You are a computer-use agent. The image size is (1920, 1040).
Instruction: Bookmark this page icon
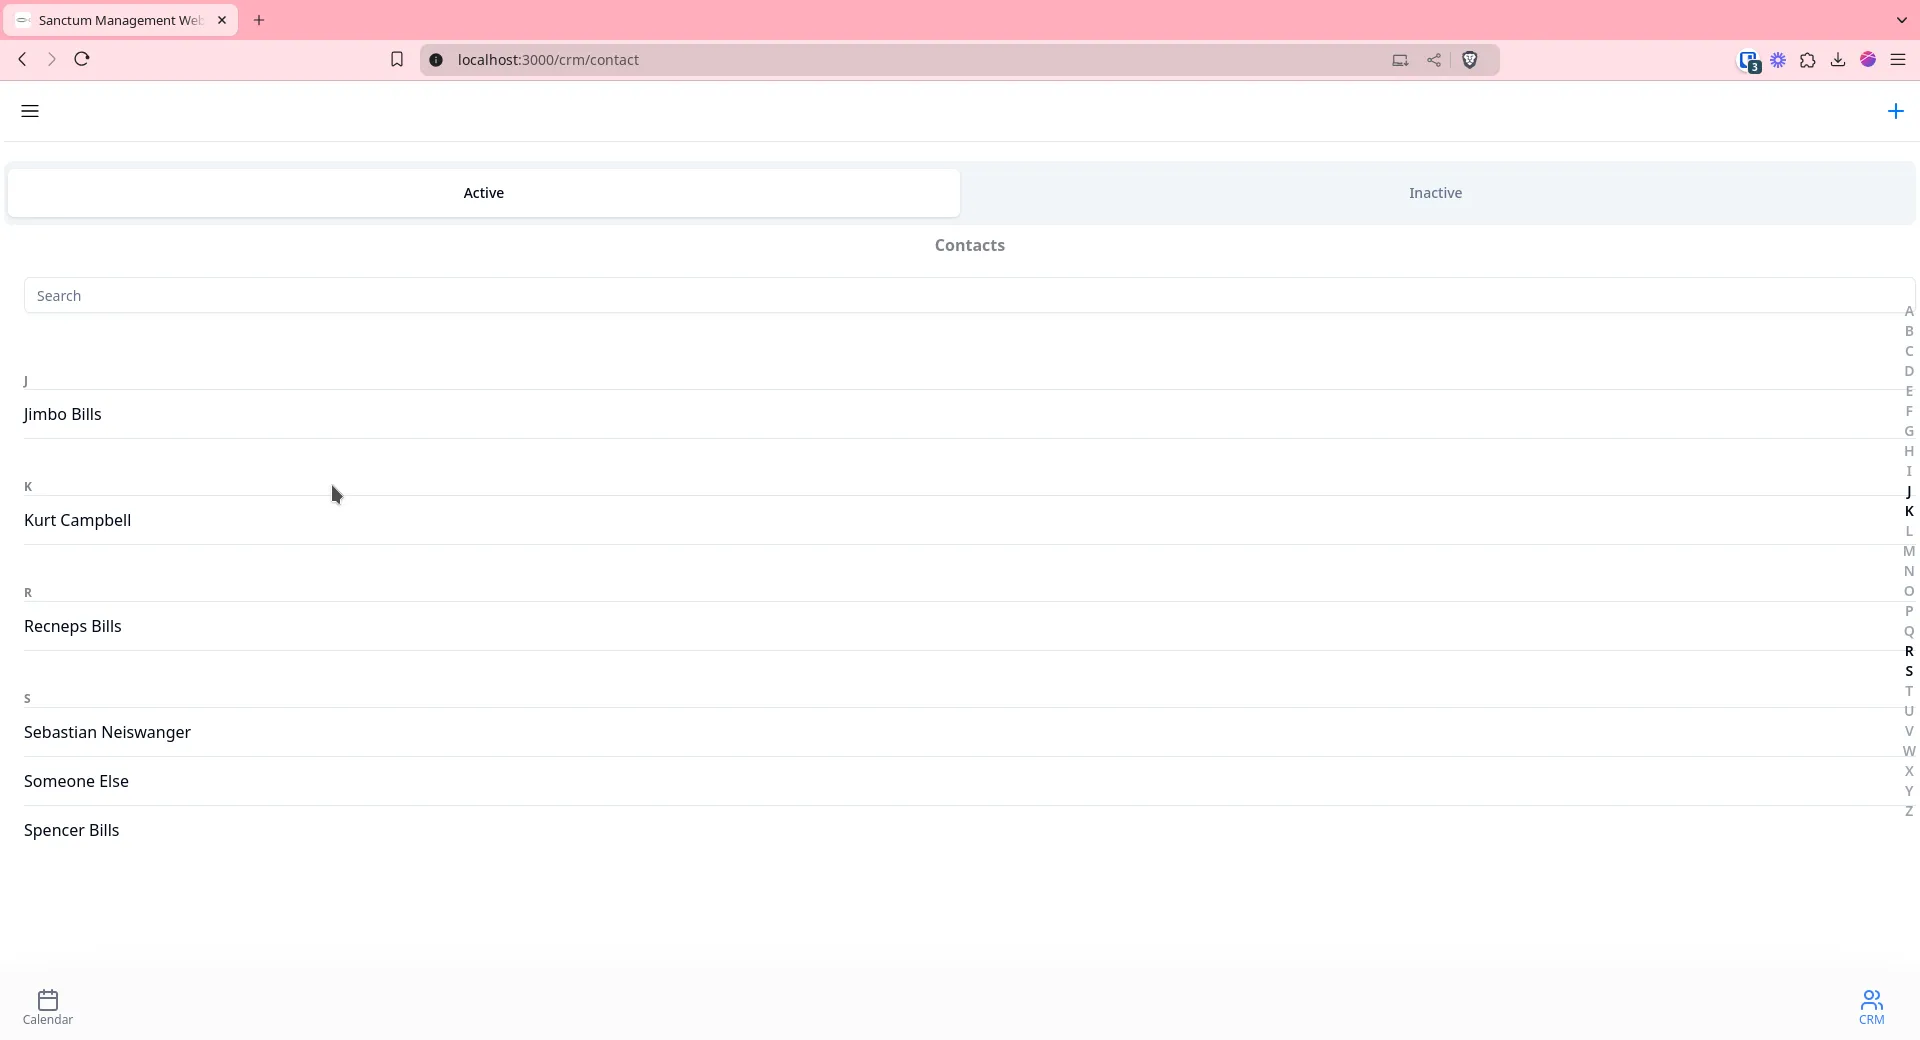pos(397,60)
